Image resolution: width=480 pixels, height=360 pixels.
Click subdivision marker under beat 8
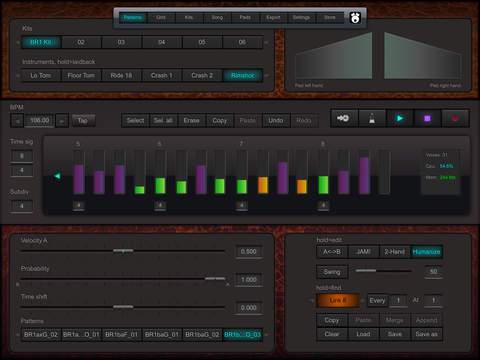[x=323, y=205]
